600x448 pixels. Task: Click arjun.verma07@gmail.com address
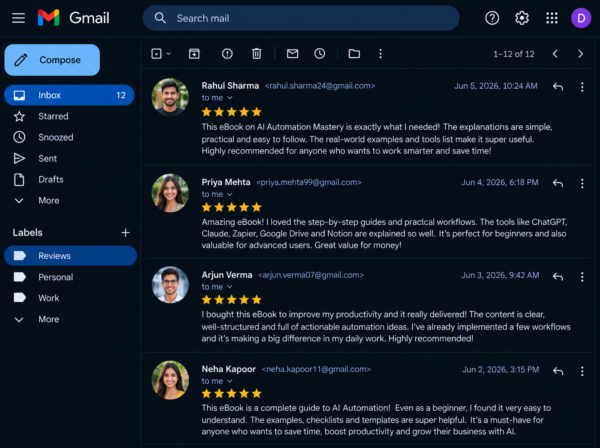[311, 275]
